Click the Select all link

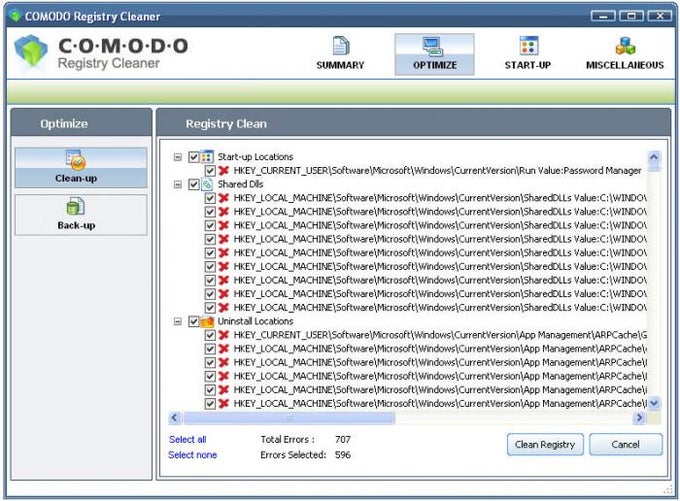click(x=187, y=439)
